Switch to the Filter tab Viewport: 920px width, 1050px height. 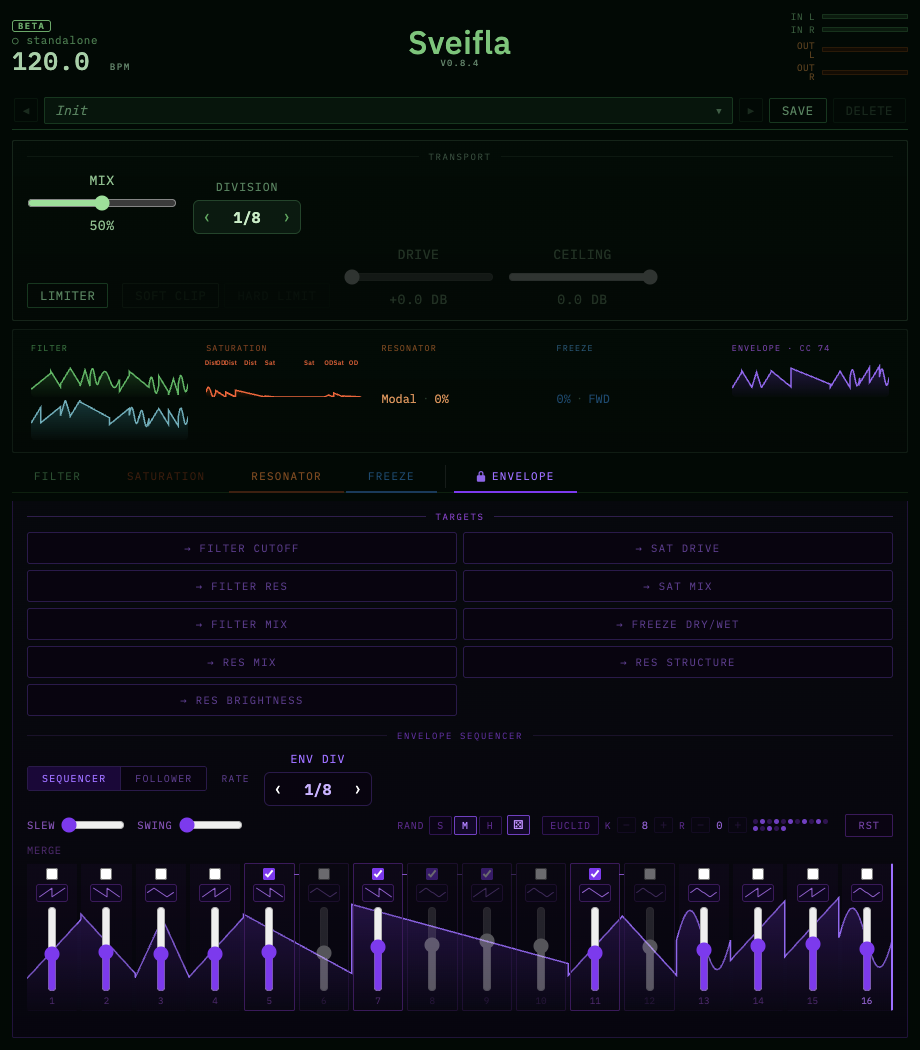point(57,476)
